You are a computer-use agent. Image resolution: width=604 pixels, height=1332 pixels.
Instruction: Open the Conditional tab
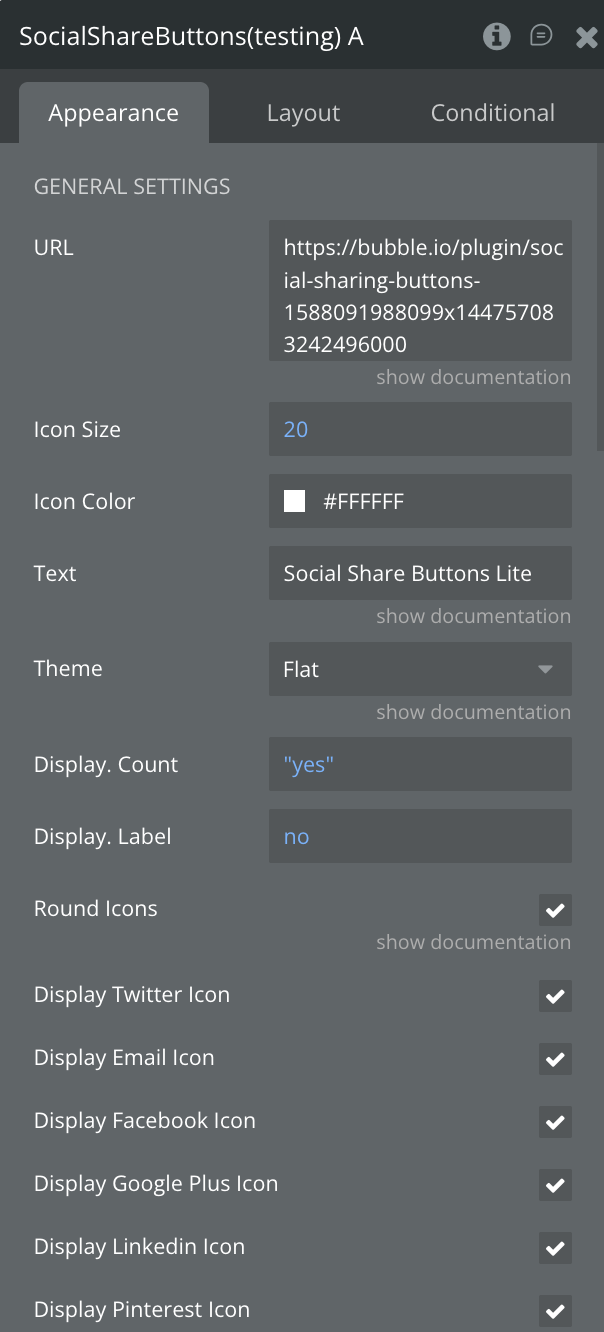click(x=492, y=113)
